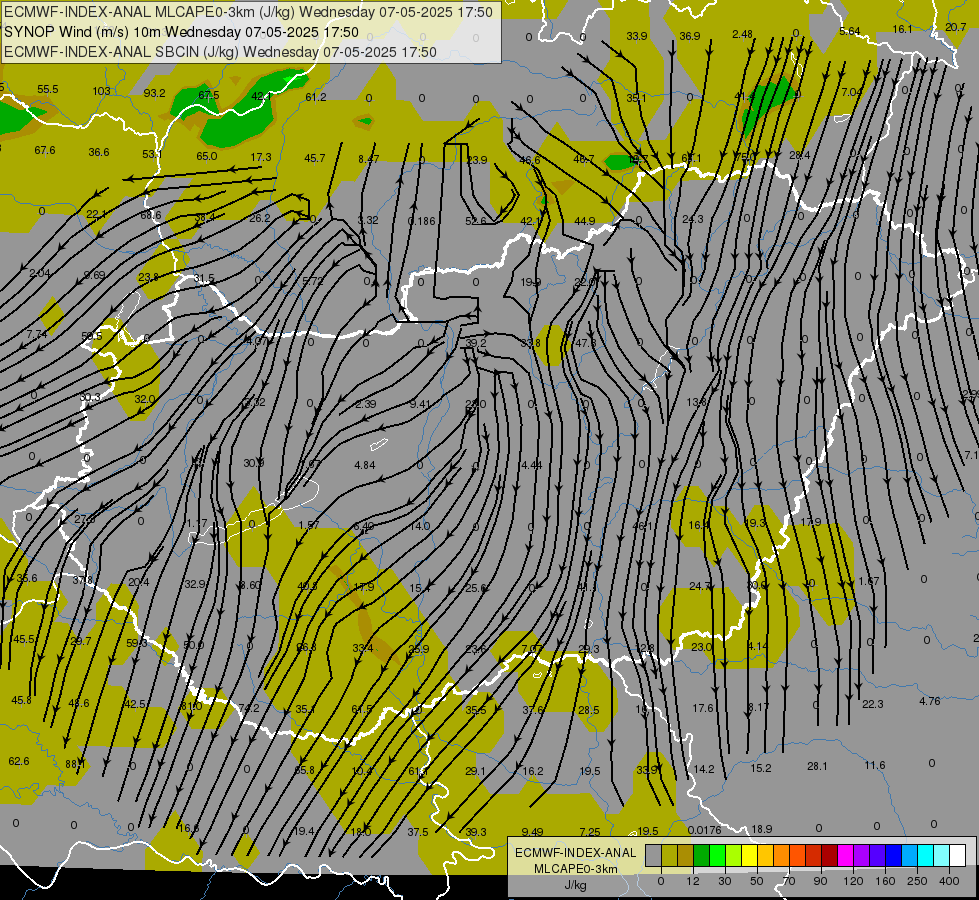This screenshot has height=900, width=979.
Task: Select the grid value 18.9
Action: point(762,829)
